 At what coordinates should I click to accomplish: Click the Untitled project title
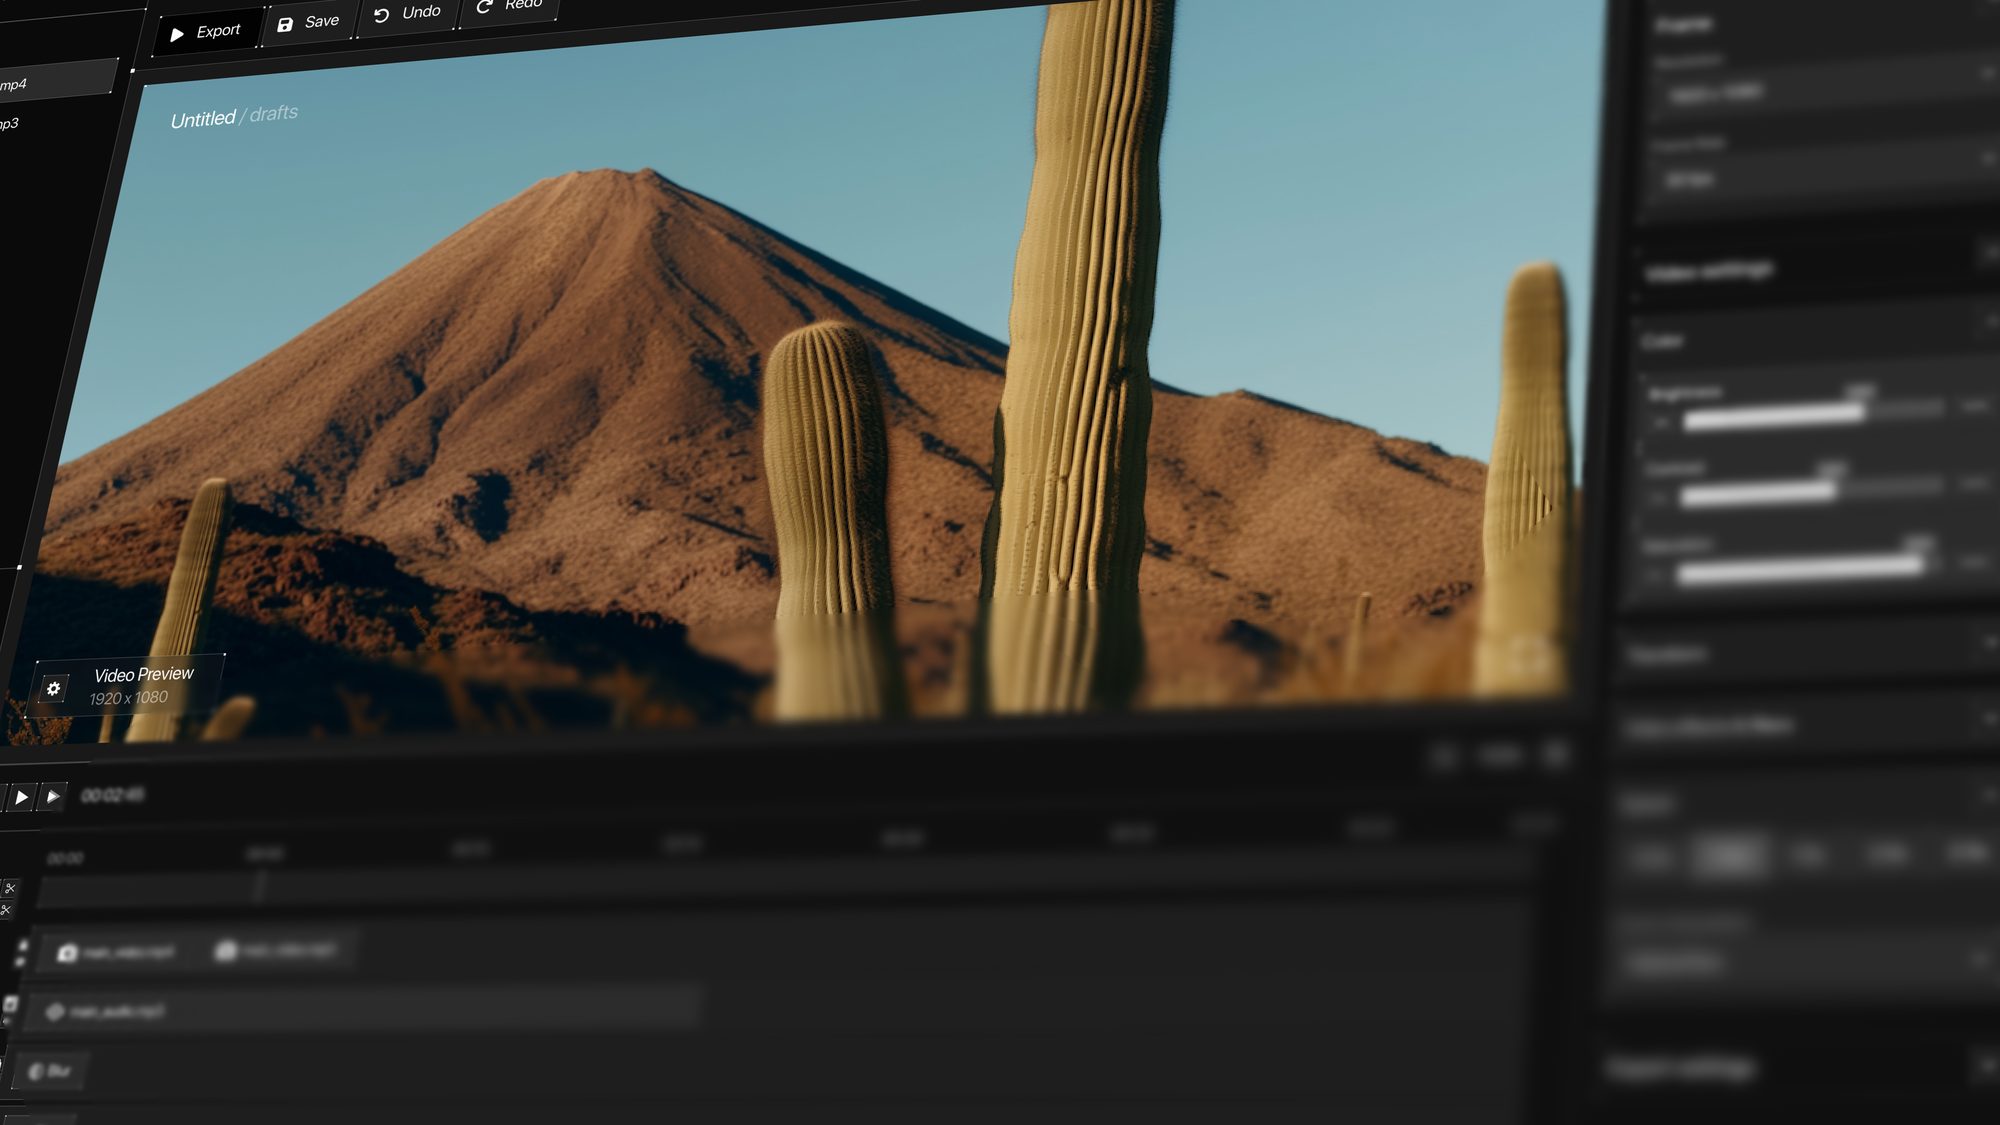203,120
